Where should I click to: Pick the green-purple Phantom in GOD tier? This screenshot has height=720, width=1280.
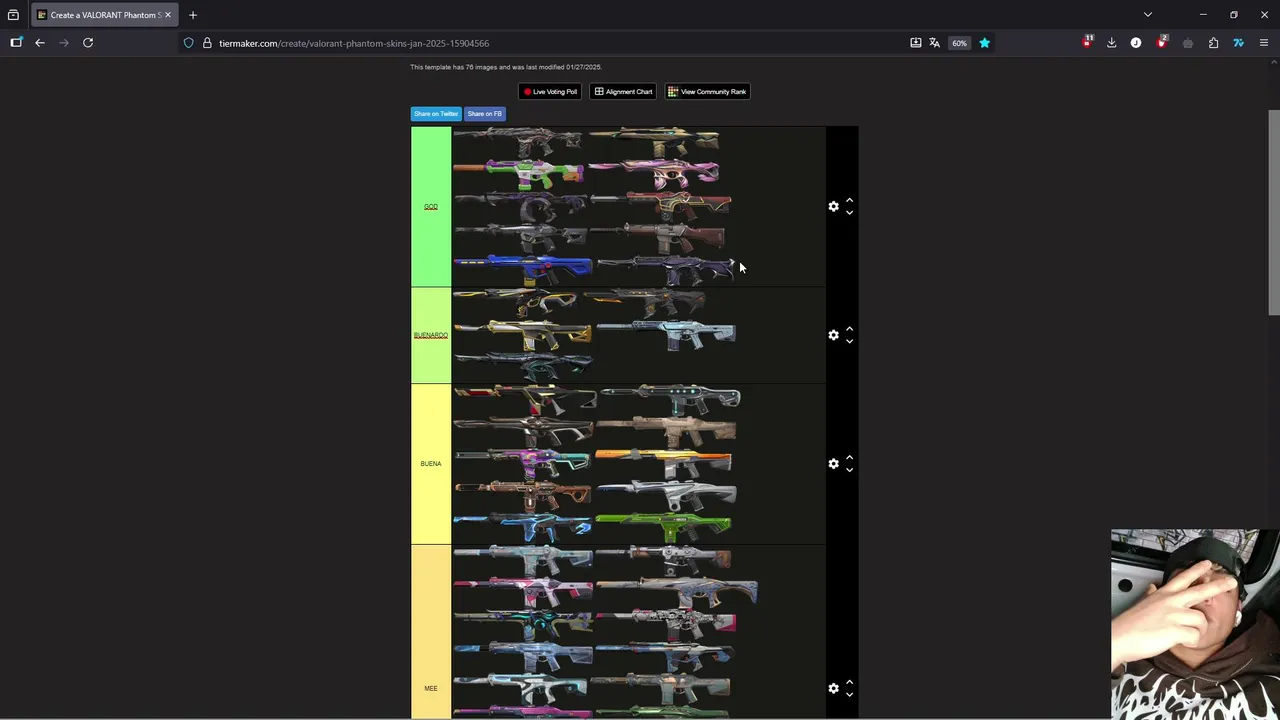click(x=520, y=174)
